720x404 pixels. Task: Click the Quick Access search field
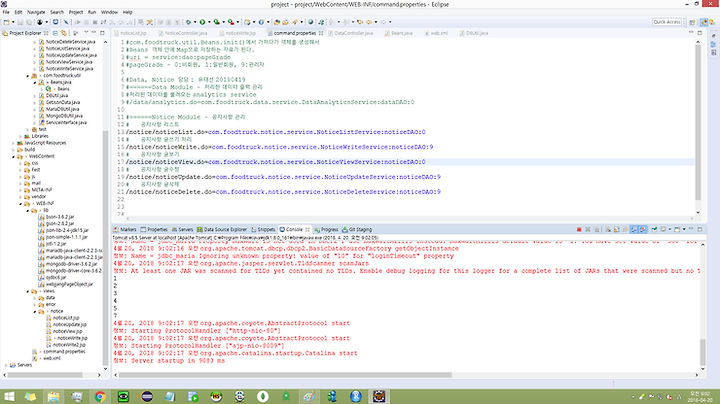coord(667,22)
